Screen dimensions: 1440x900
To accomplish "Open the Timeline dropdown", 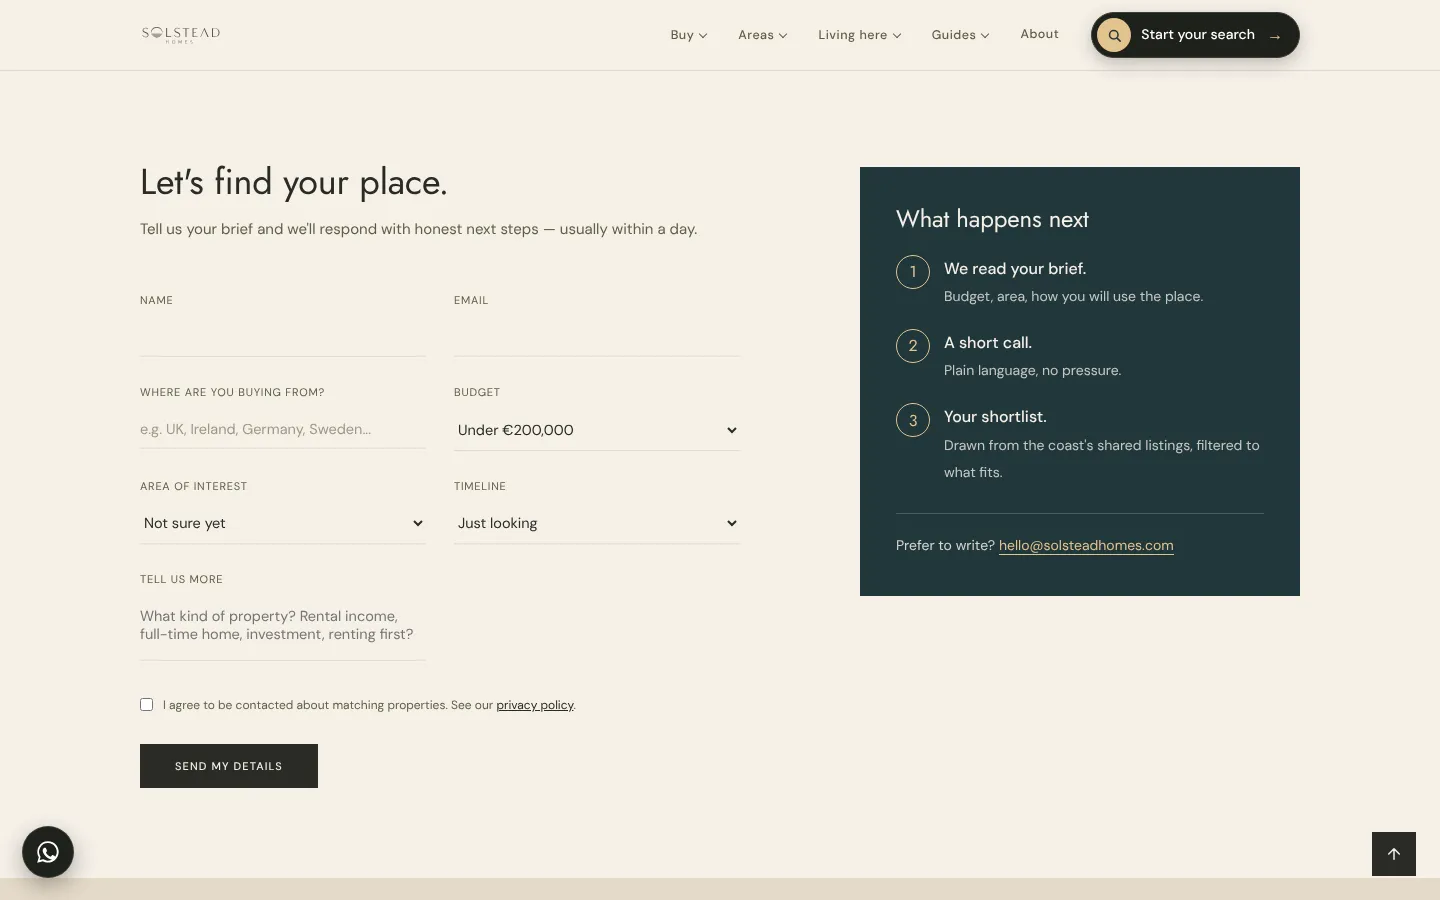I will pyautogui.click(x=597, y=523).
